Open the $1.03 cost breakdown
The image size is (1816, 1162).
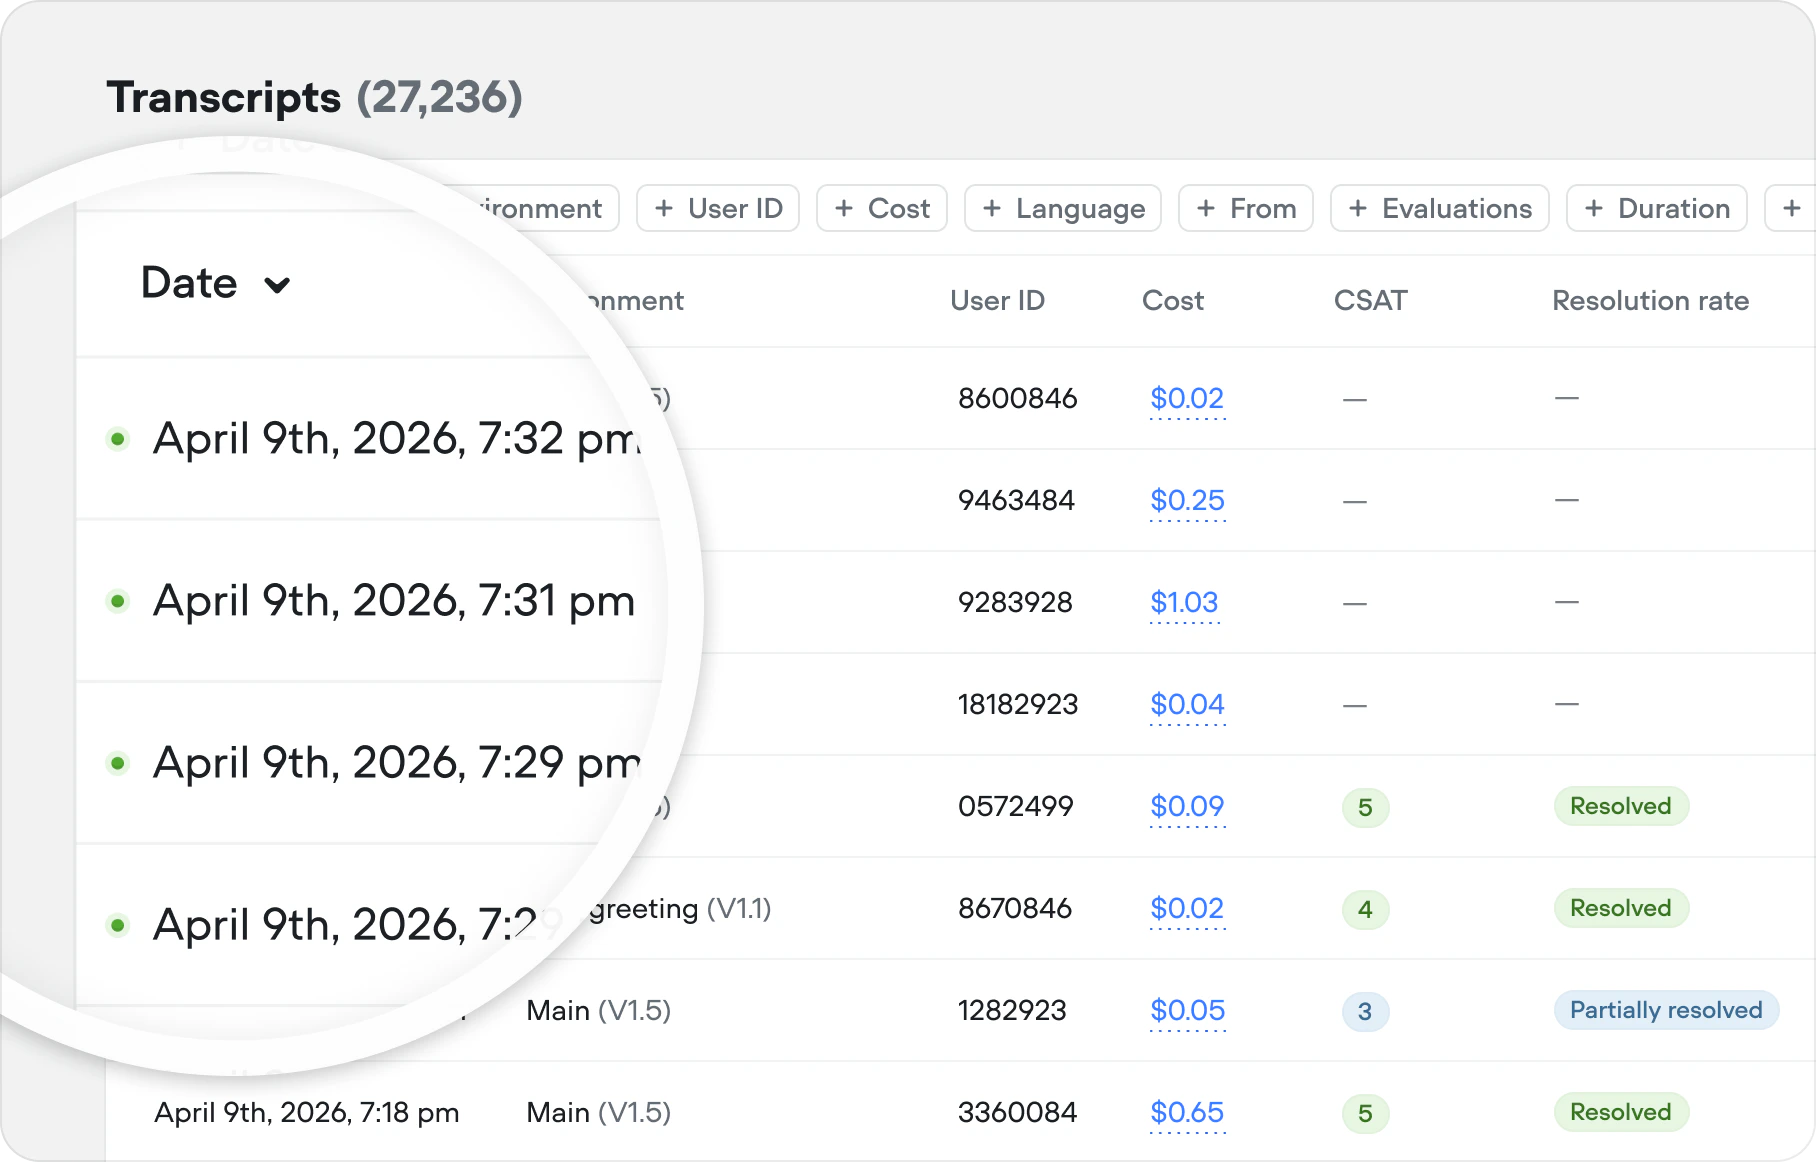pyautogui.click(x=1184, y=602)
